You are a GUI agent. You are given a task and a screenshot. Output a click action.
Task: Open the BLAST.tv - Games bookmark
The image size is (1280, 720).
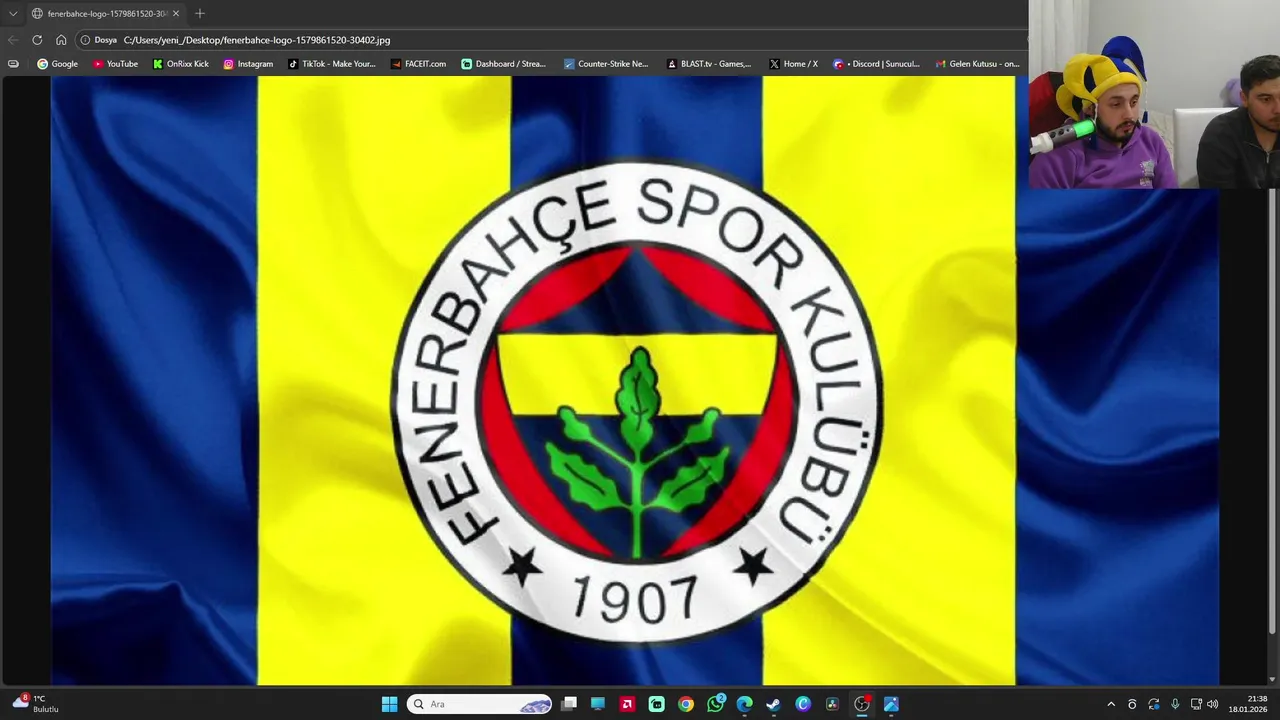pyautogui.click(x=709, y=64)
